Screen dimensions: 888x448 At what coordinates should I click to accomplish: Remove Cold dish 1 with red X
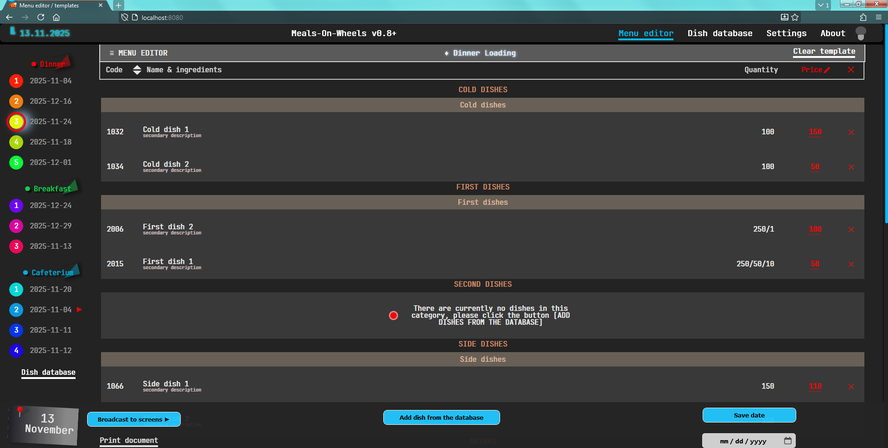[x=851, y=132]
